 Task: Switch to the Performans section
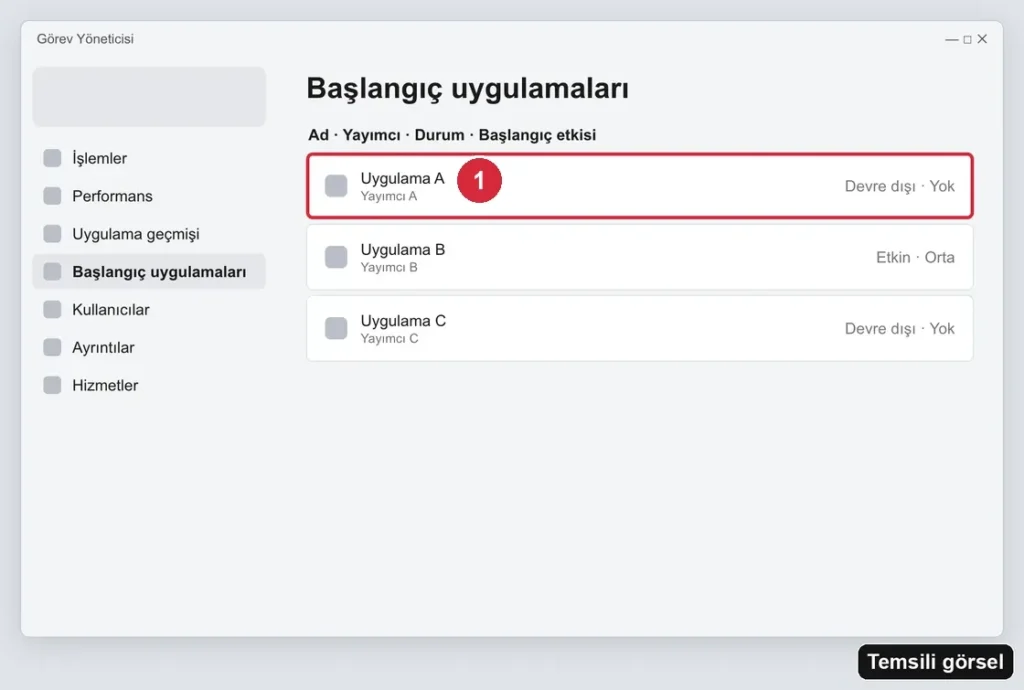pos(149,196)
